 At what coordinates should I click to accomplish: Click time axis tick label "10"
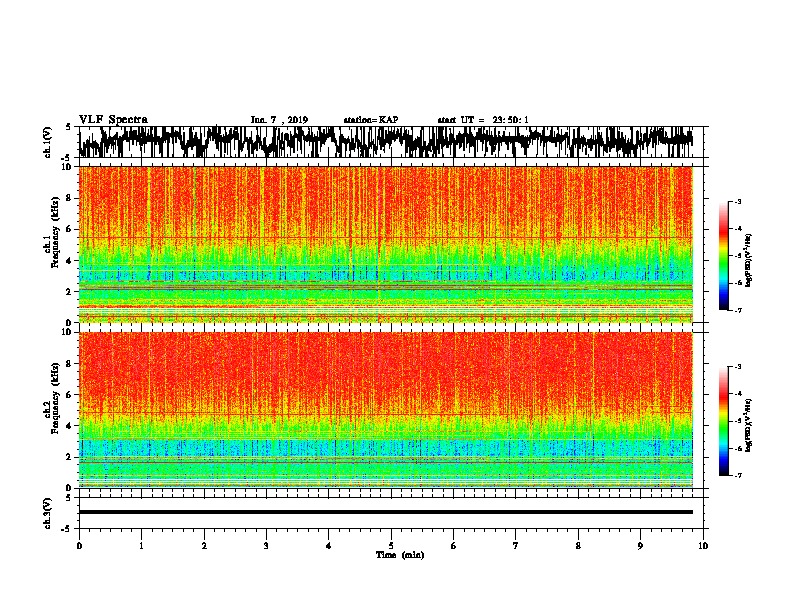pos(703,546)
